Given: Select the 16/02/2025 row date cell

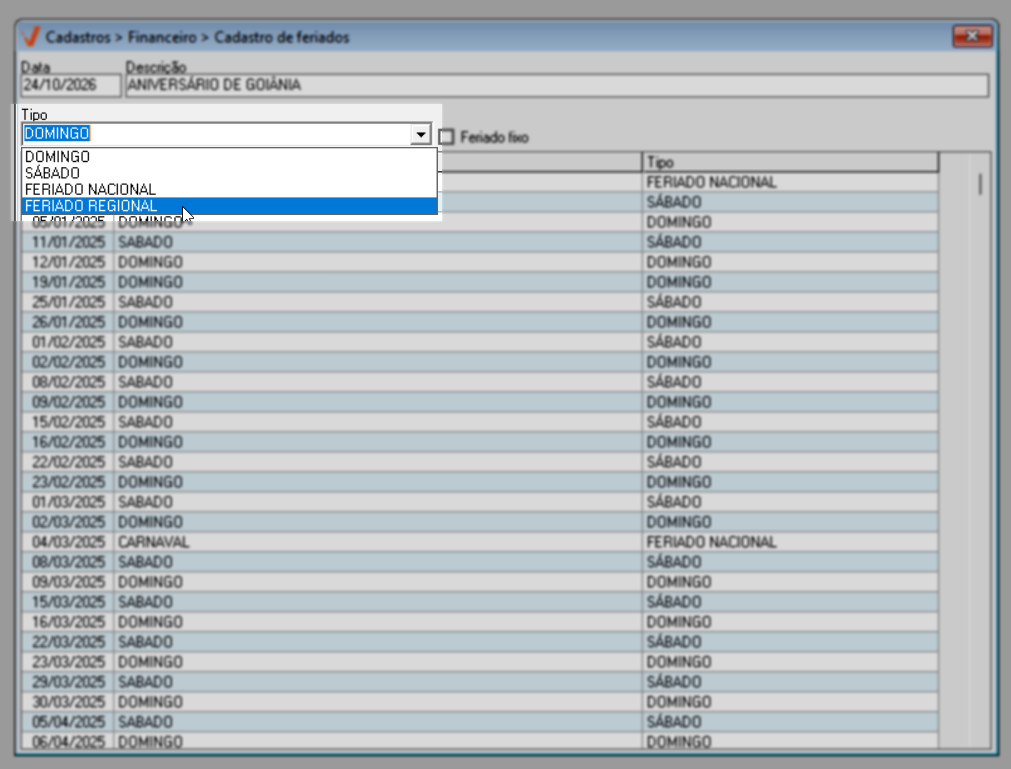Looking at the screenshot, I should pyautogui.click(x=68, y=442).
